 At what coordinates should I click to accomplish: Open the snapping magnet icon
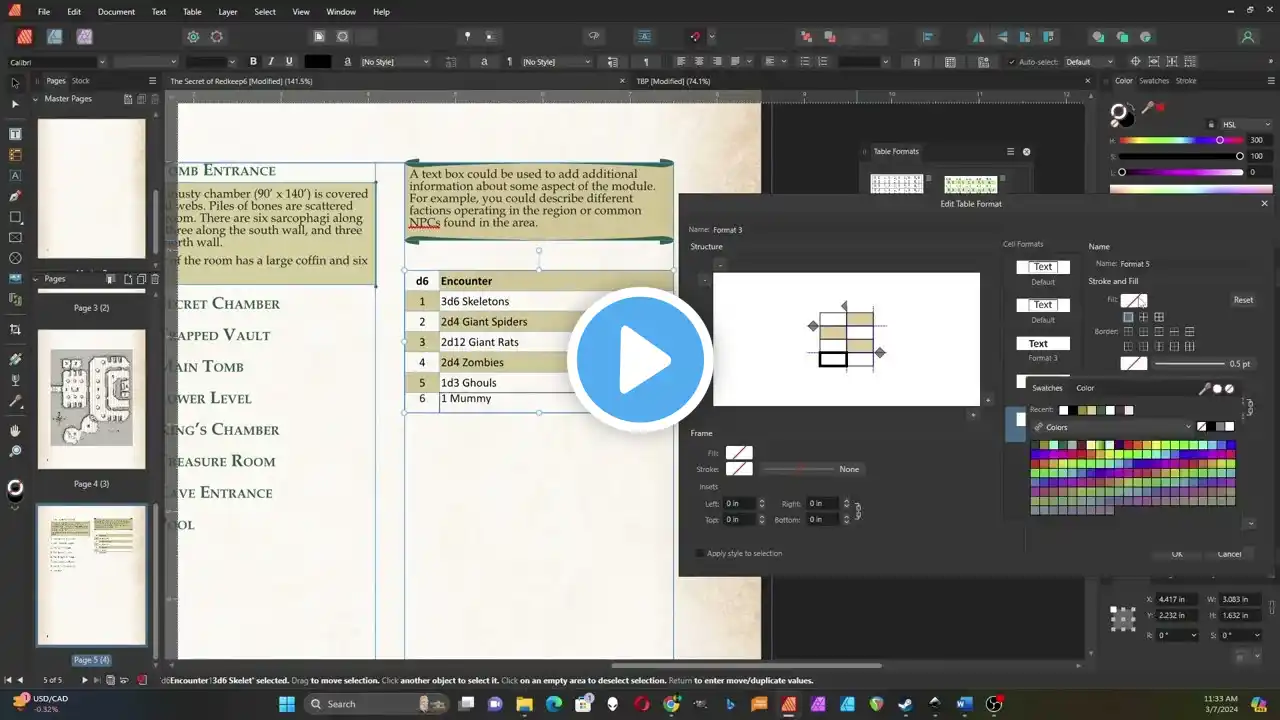click(x=696, y=37)
